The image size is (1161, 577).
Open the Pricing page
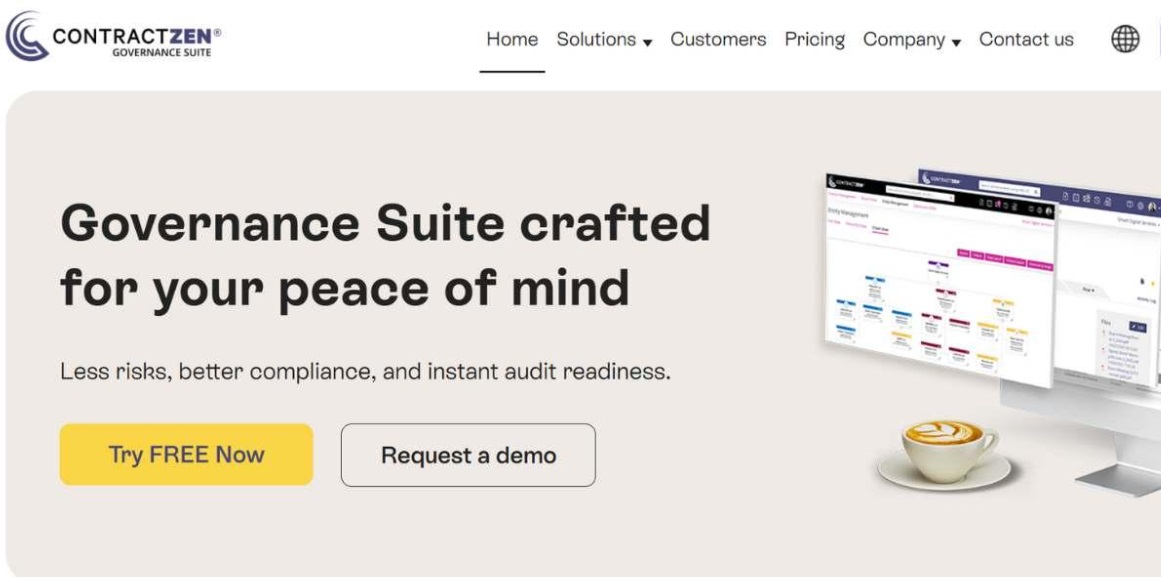pos(814,40)
